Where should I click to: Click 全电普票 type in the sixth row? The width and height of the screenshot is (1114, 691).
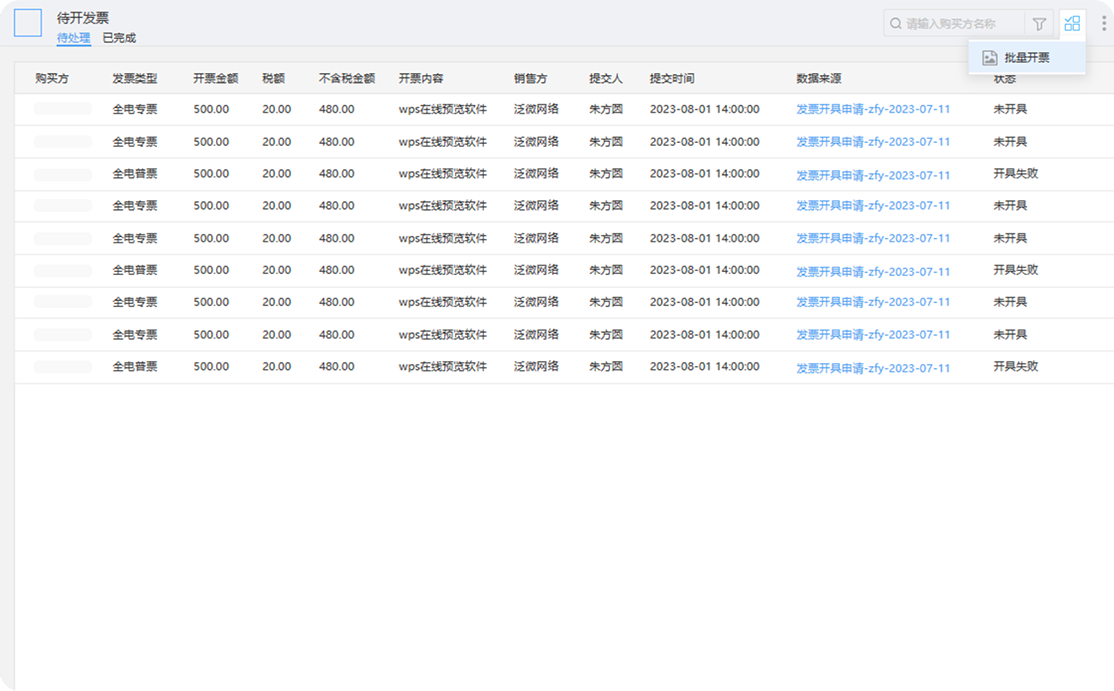click(x=135, y=270)
